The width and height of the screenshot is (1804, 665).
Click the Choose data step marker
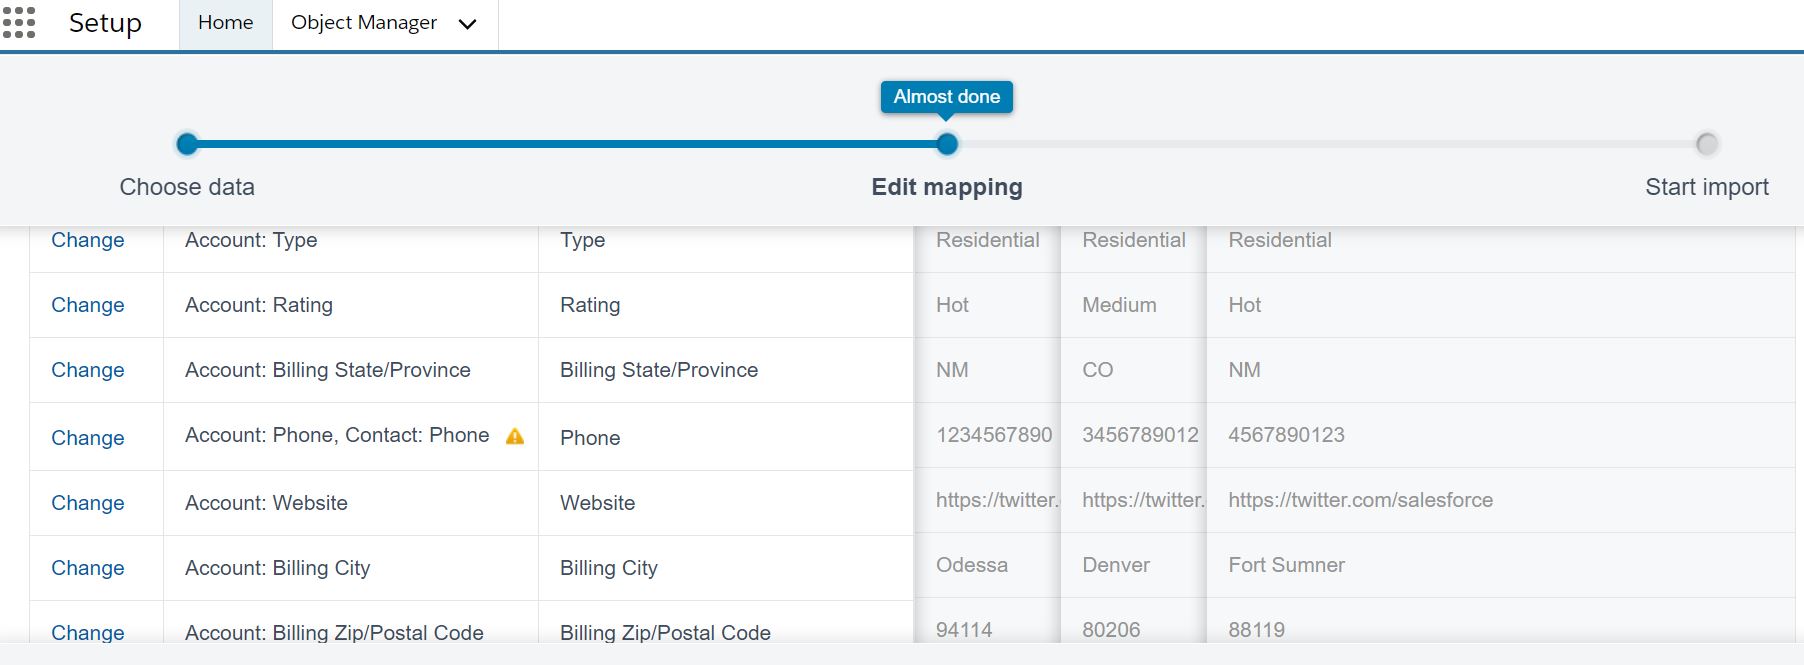point(187,144)
